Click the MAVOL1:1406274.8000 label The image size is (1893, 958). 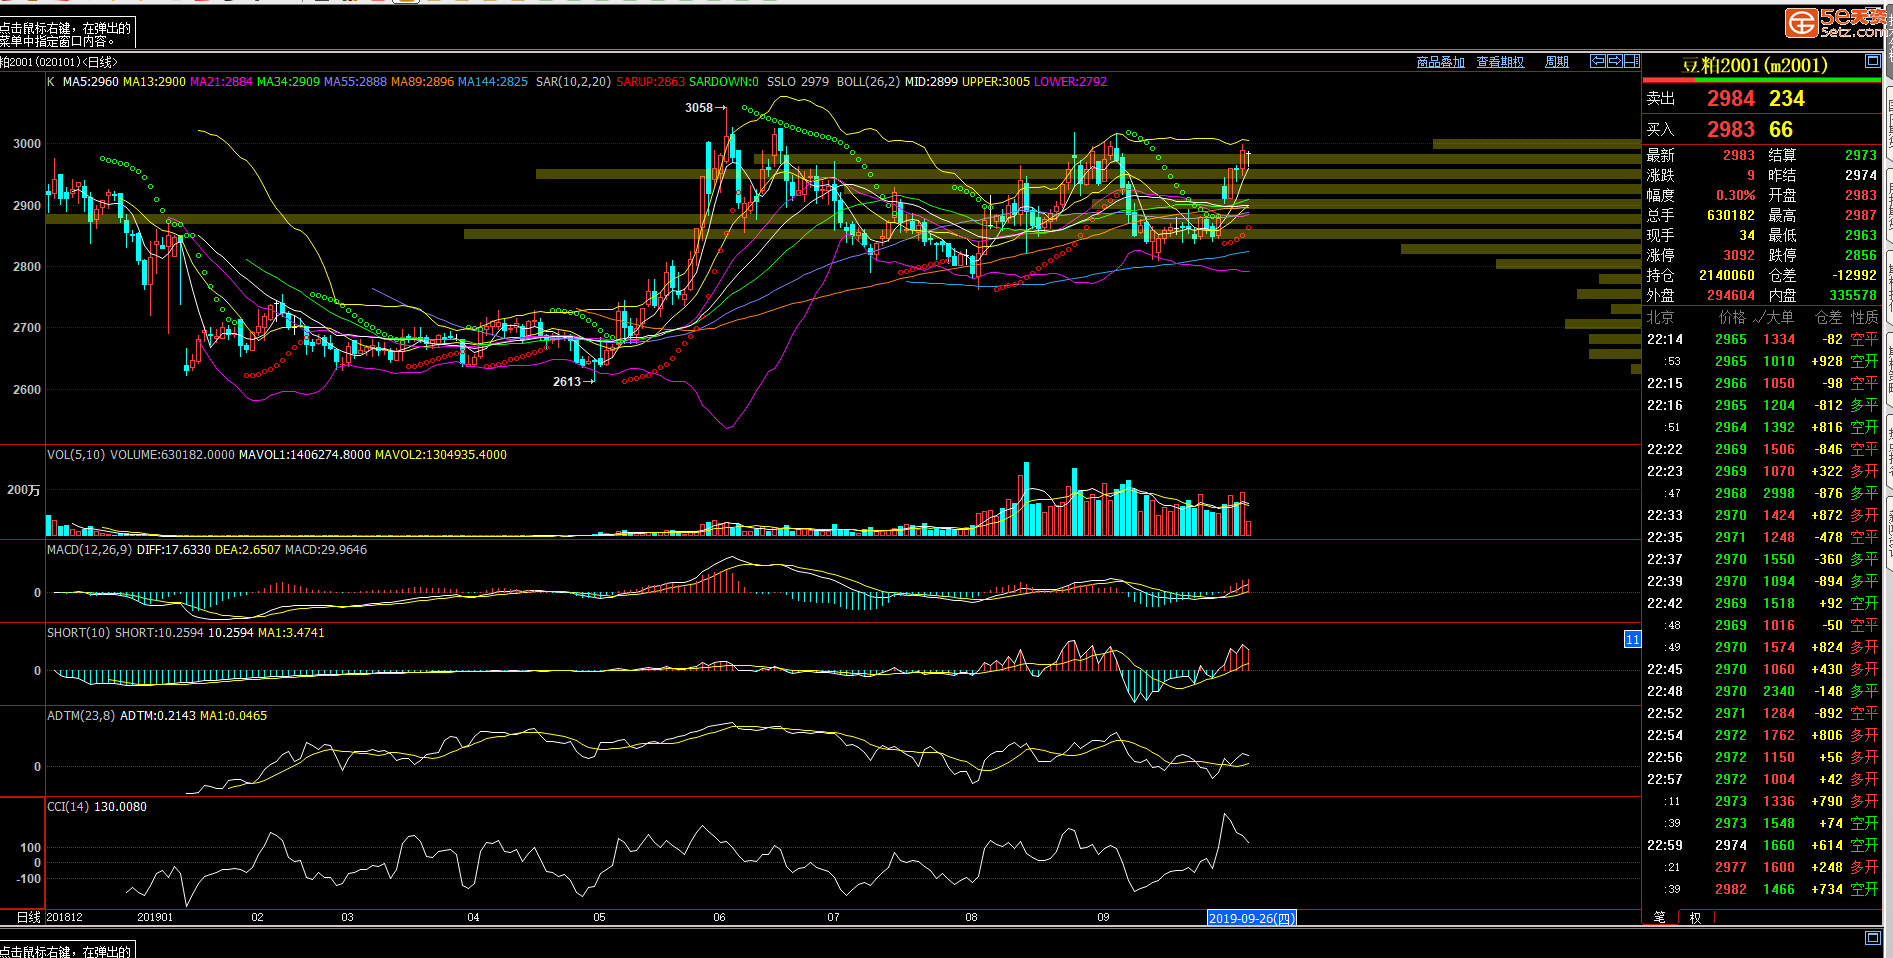[x=305, y=455]
